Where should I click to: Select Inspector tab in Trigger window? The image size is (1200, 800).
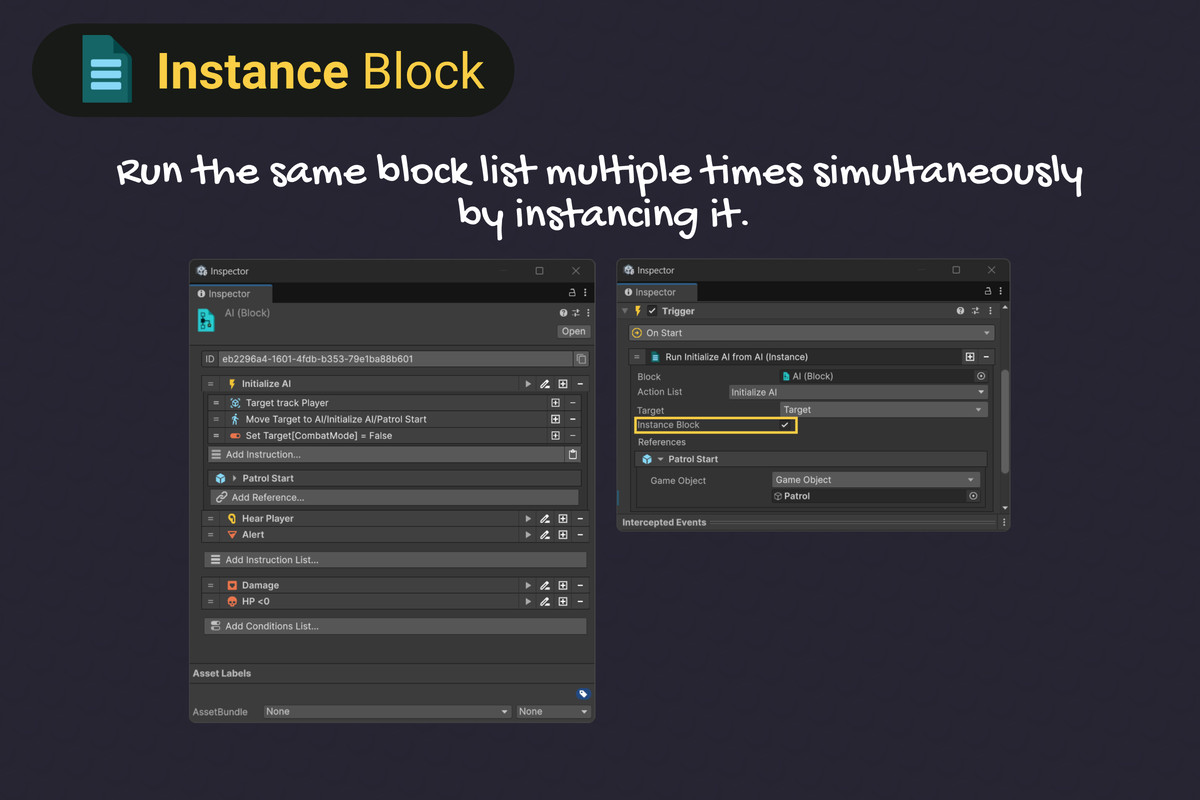pyautogui.click(x=656, y=293)
